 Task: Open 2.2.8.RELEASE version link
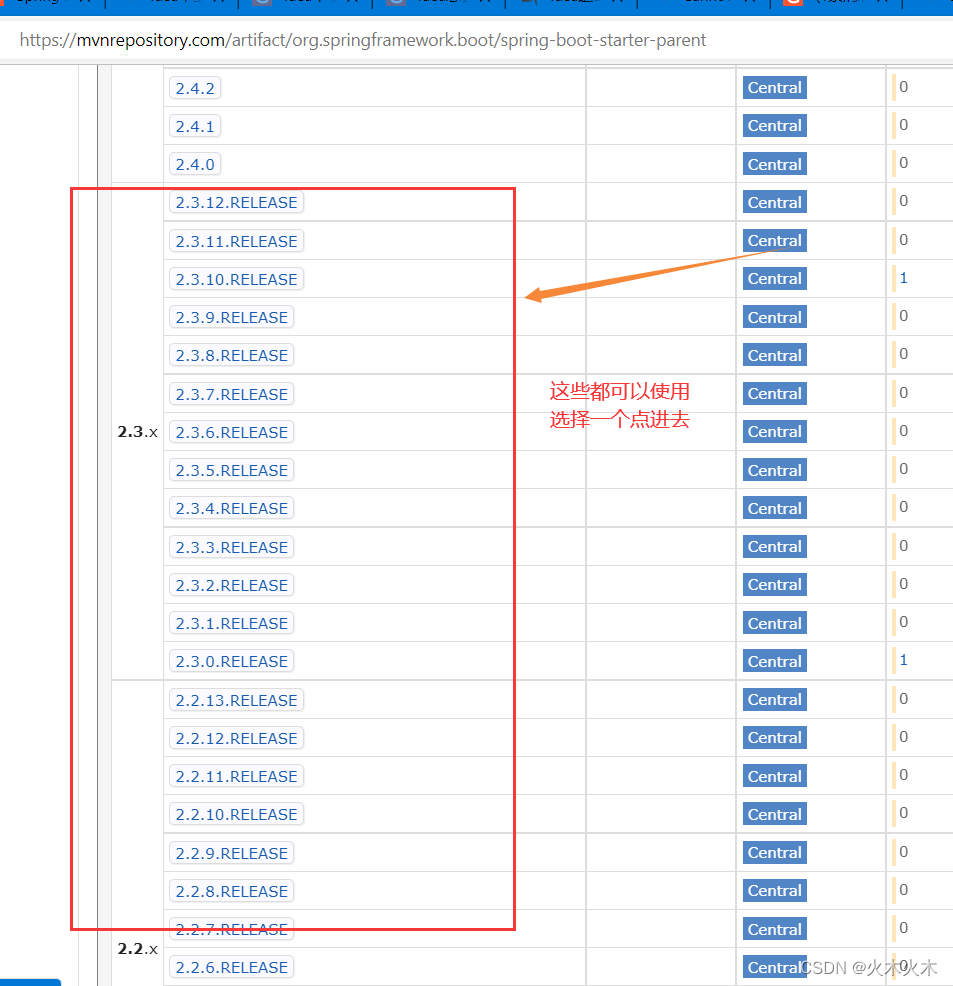coord(231,891)
